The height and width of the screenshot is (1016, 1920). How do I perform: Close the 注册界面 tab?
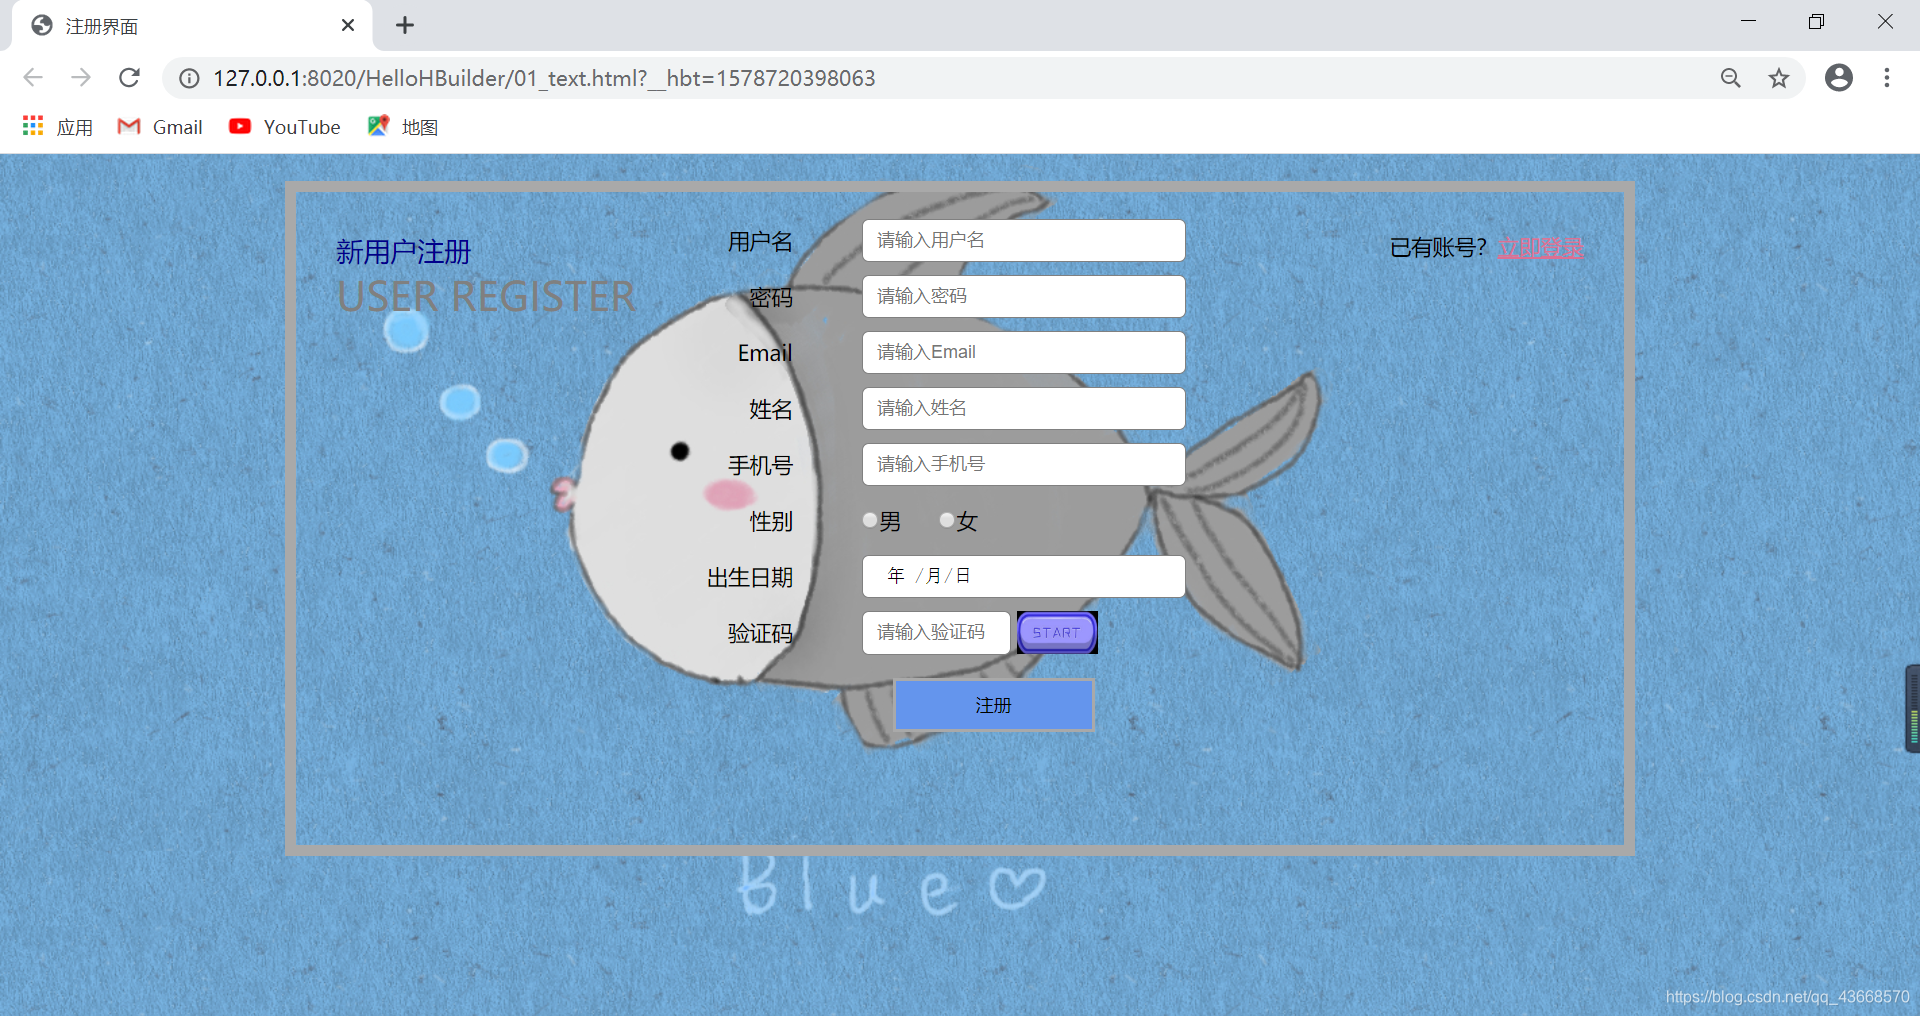(x=348, y=26)
